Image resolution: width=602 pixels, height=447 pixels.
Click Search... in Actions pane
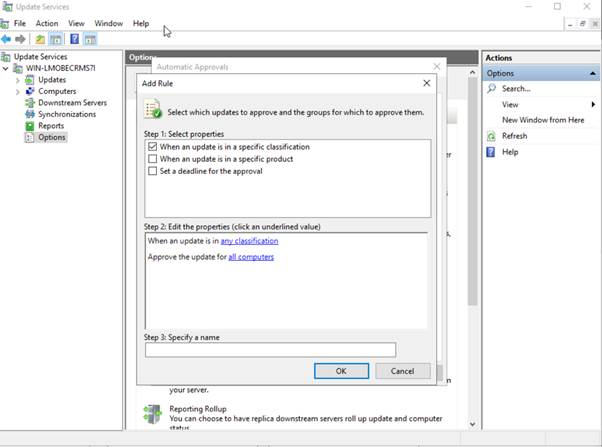(516, 89)
